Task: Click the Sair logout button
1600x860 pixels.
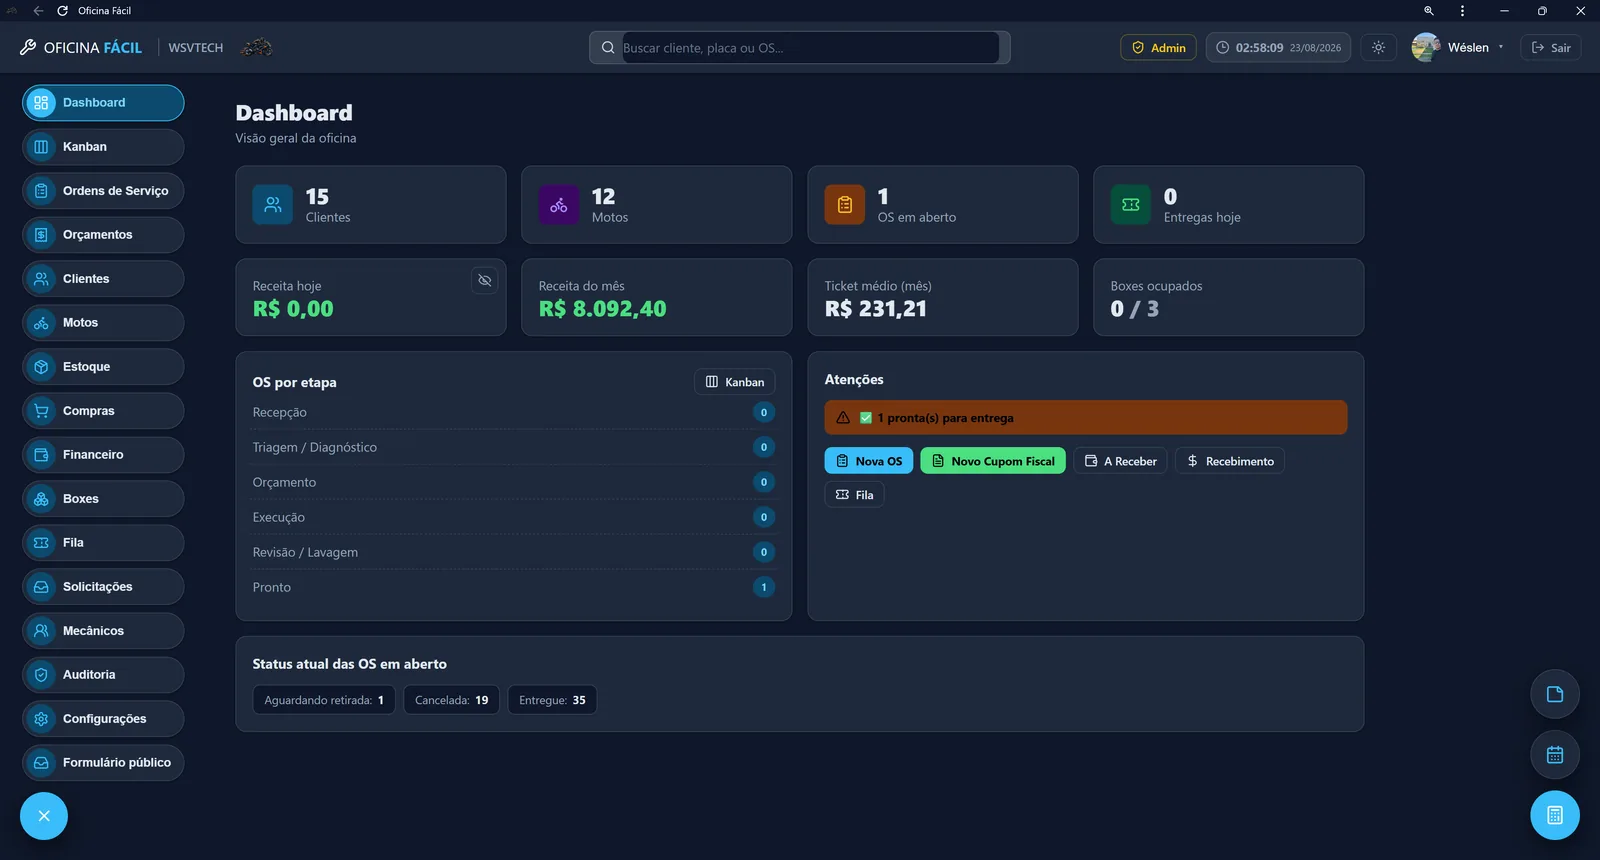Action: tap(1550, 48)
